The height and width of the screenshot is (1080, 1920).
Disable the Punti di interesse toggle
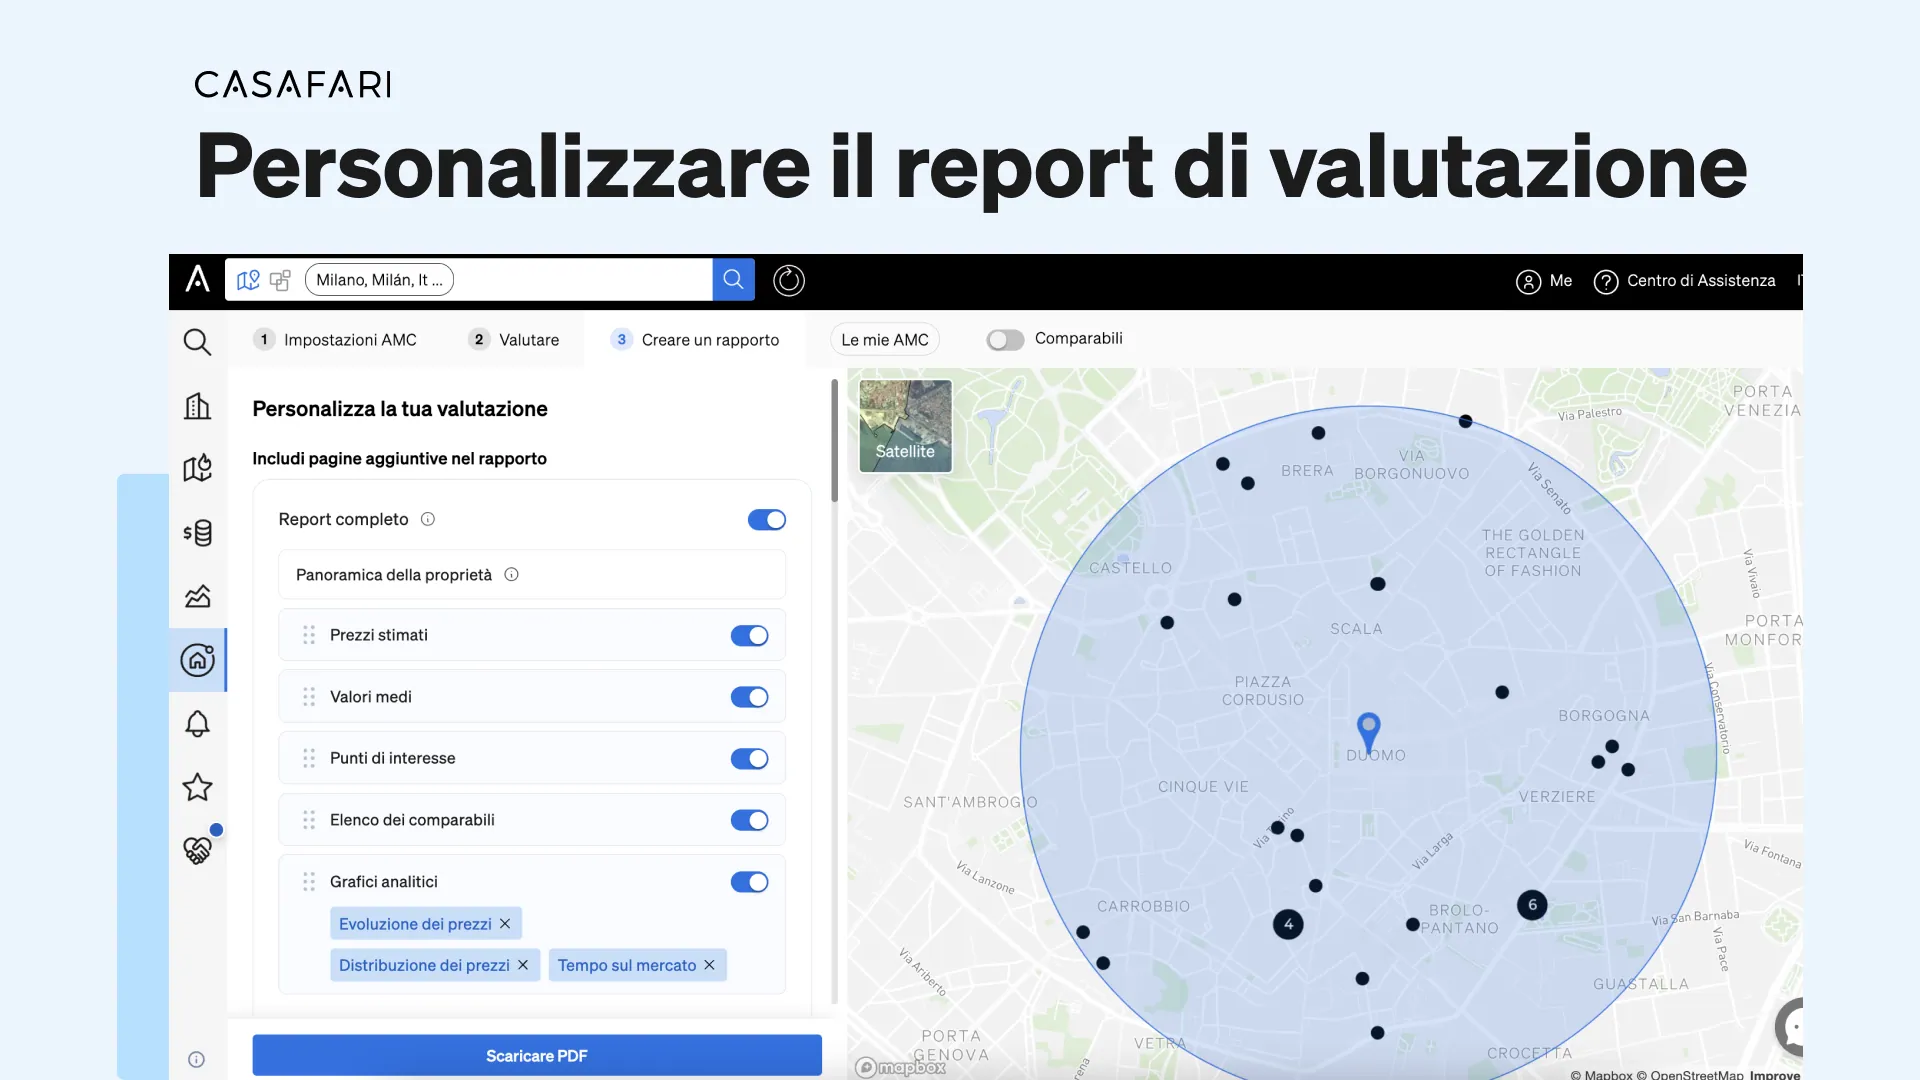[x=749, y=759]
